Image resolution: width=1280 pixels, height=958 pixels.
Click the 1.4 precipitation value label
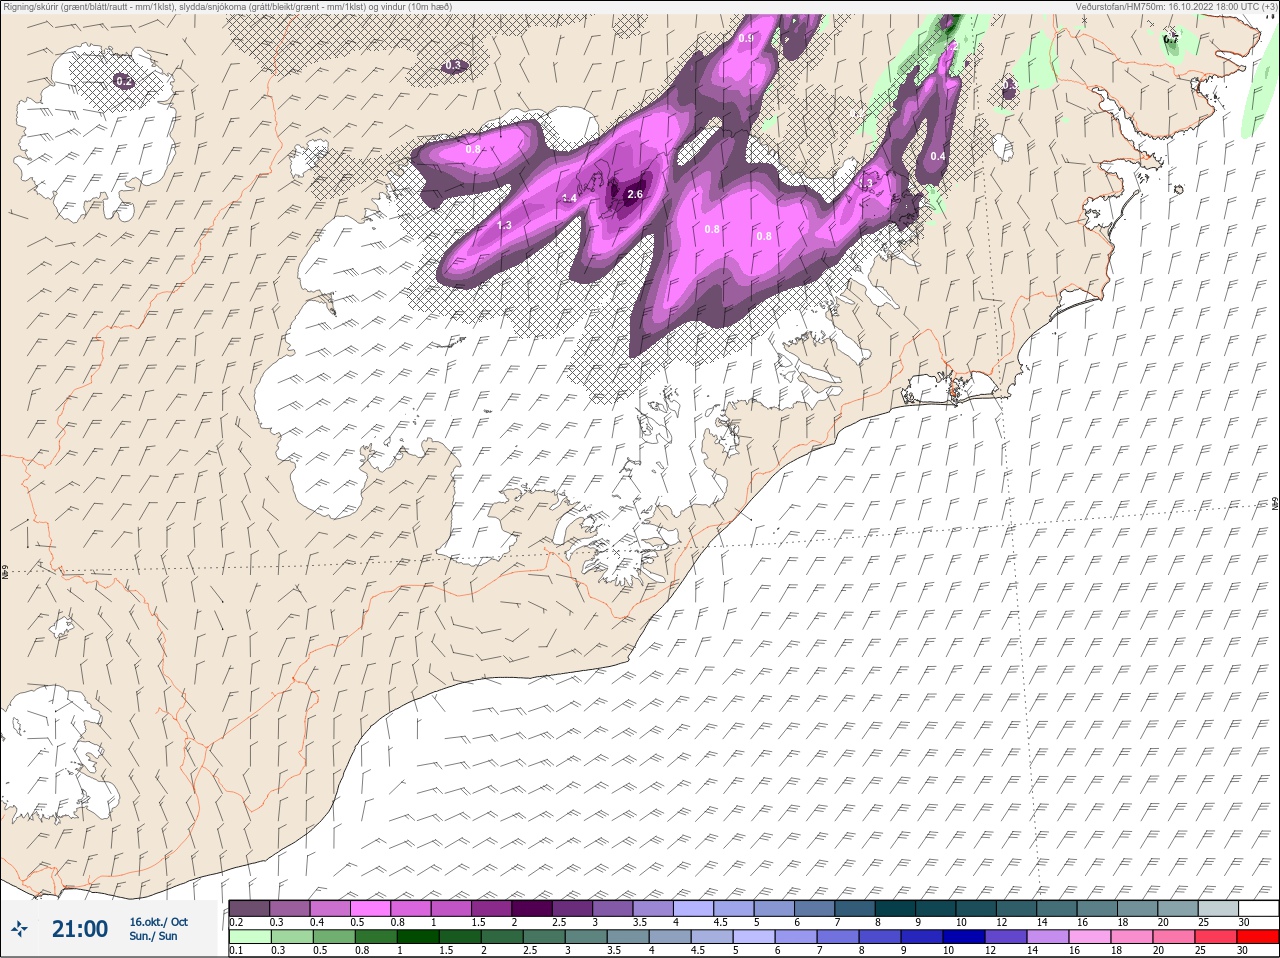pyautogui.click(x=569, y=198)
